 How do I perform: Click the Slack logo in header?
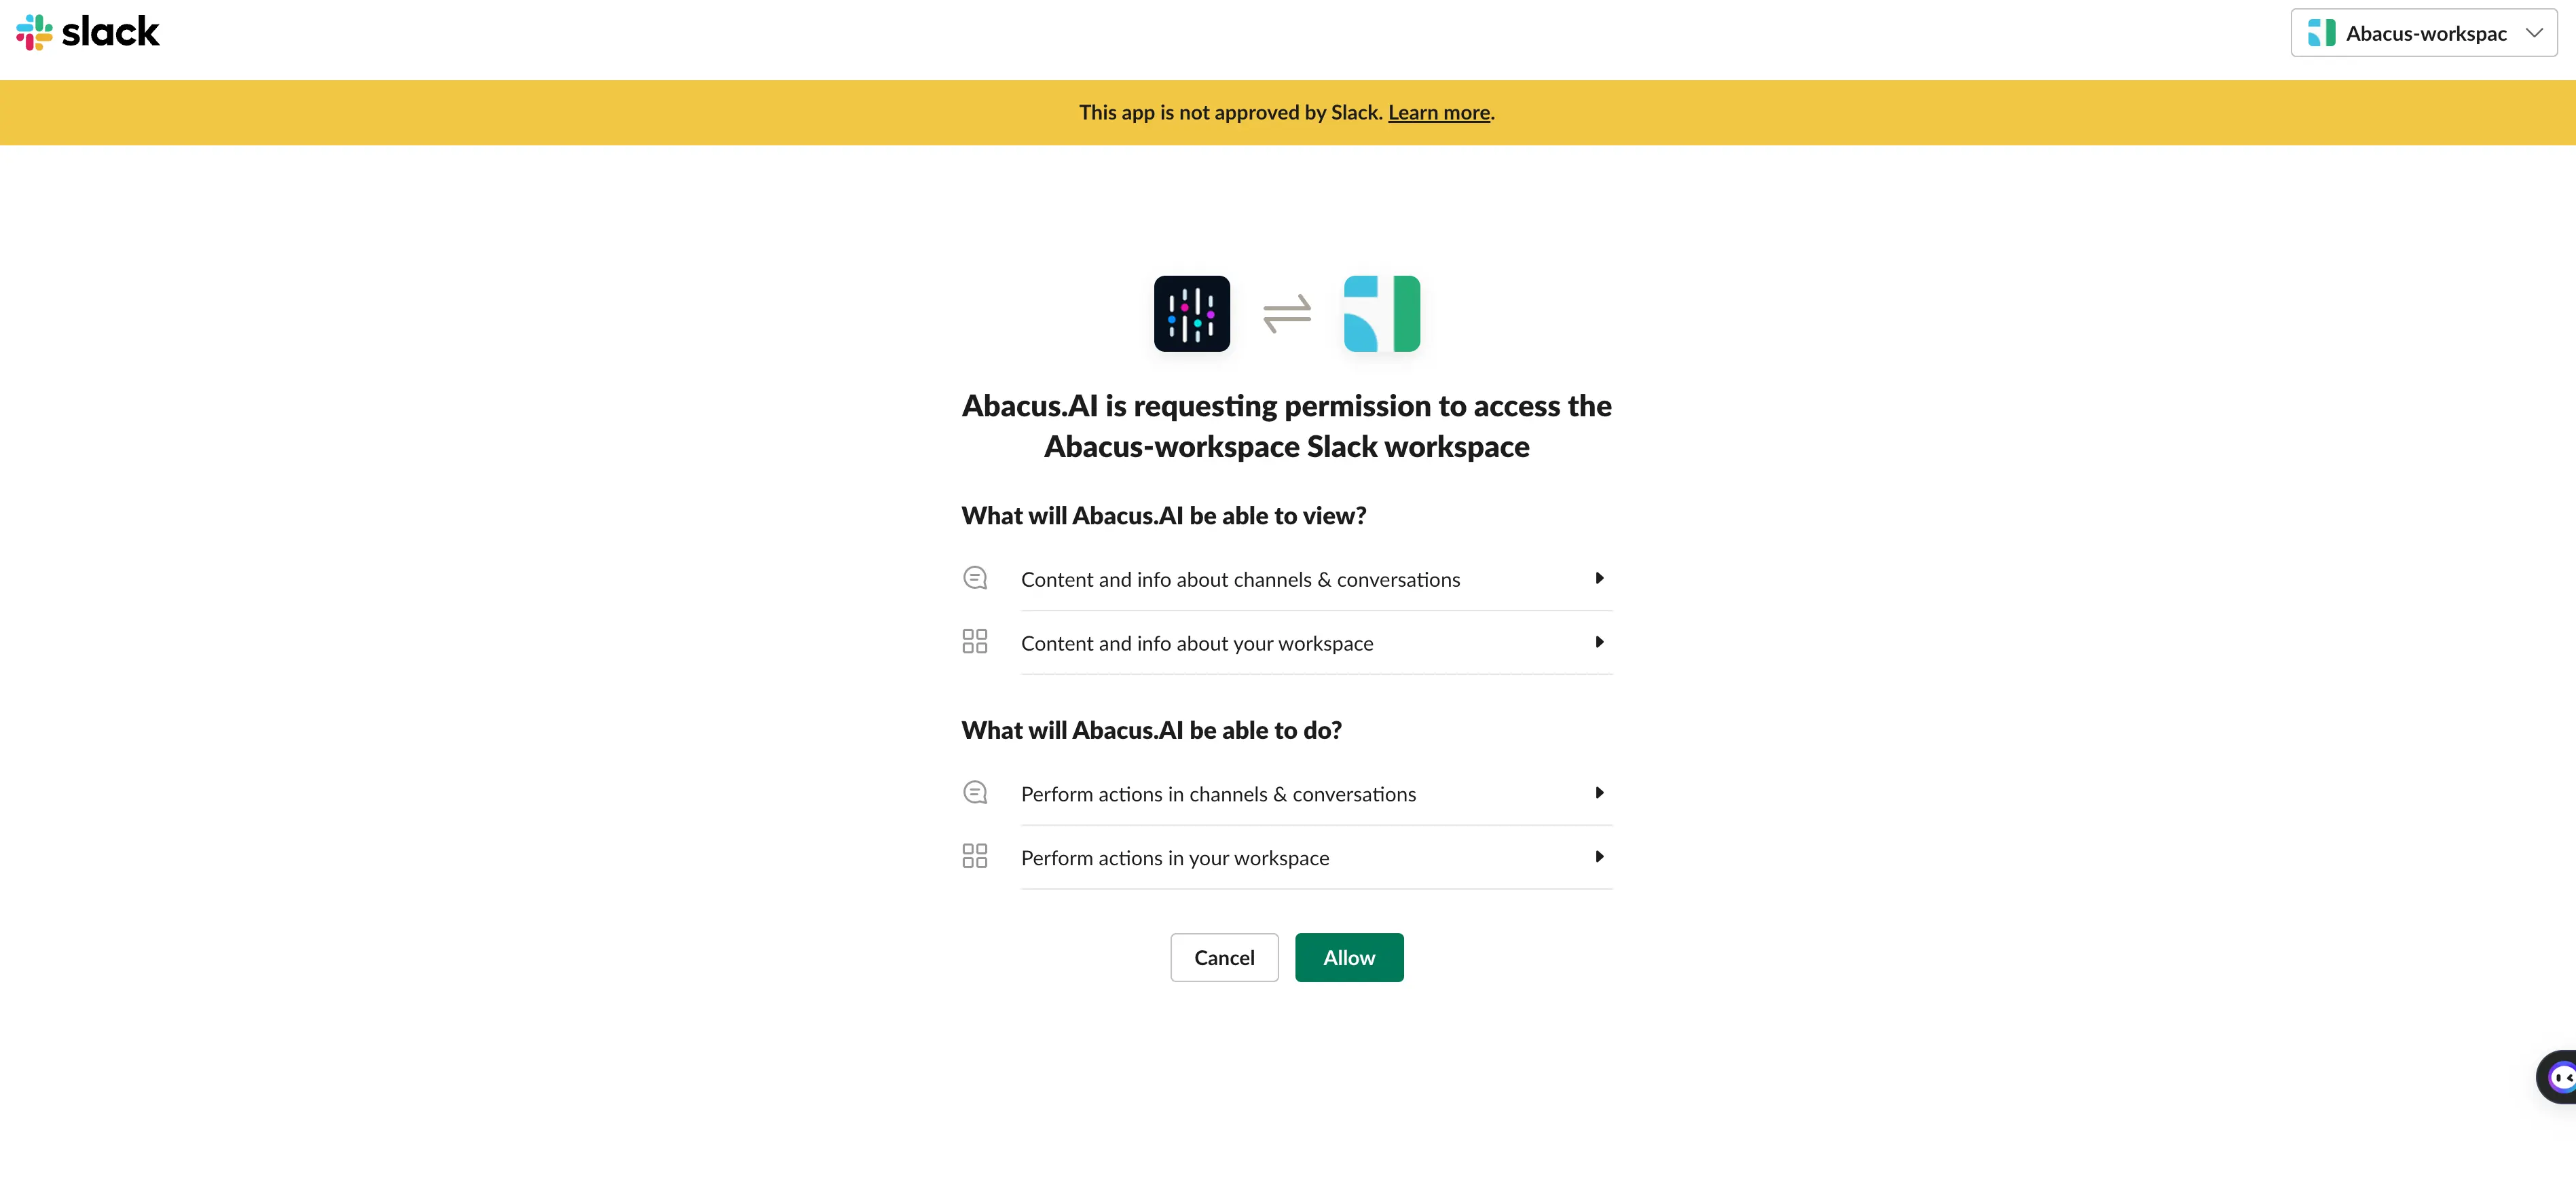tap(88, 32)
